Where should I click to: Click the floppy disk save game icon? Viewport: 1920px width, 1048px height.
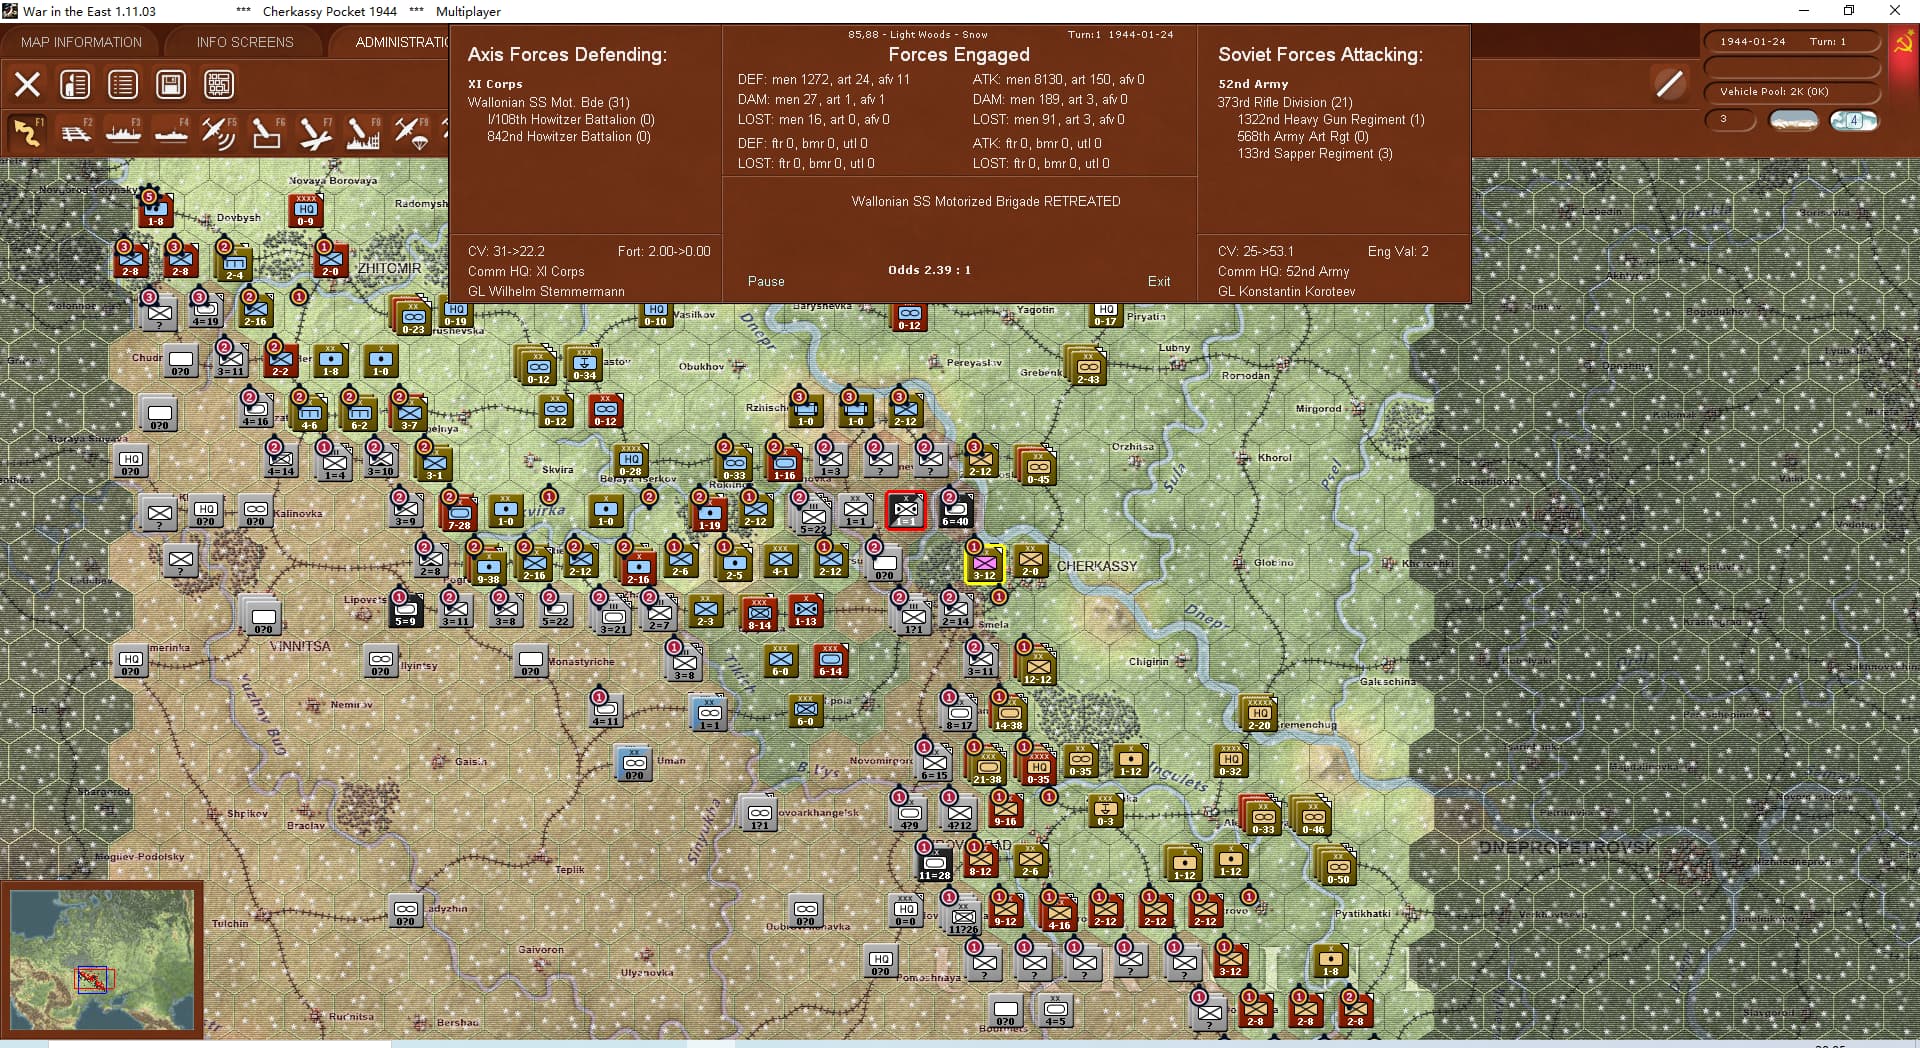coord(171,84)
